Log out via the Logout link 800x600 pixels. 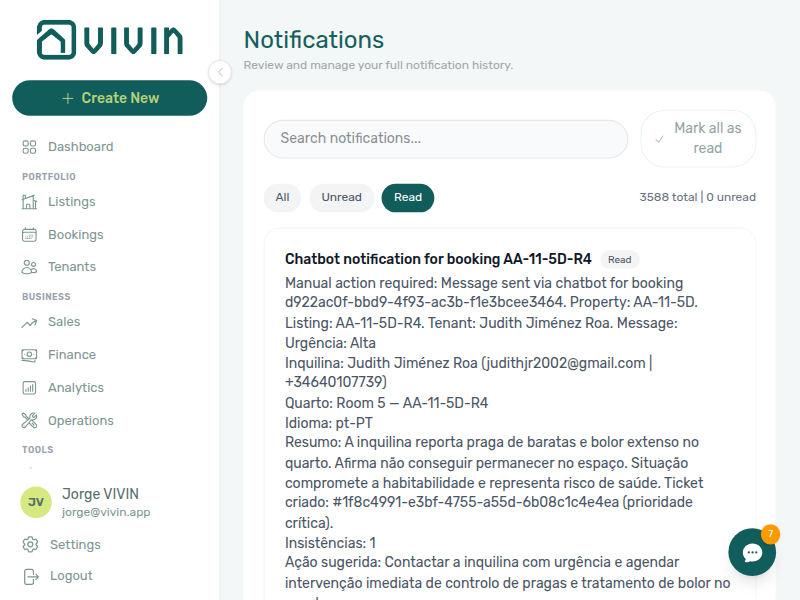click(x=71, y=576)
